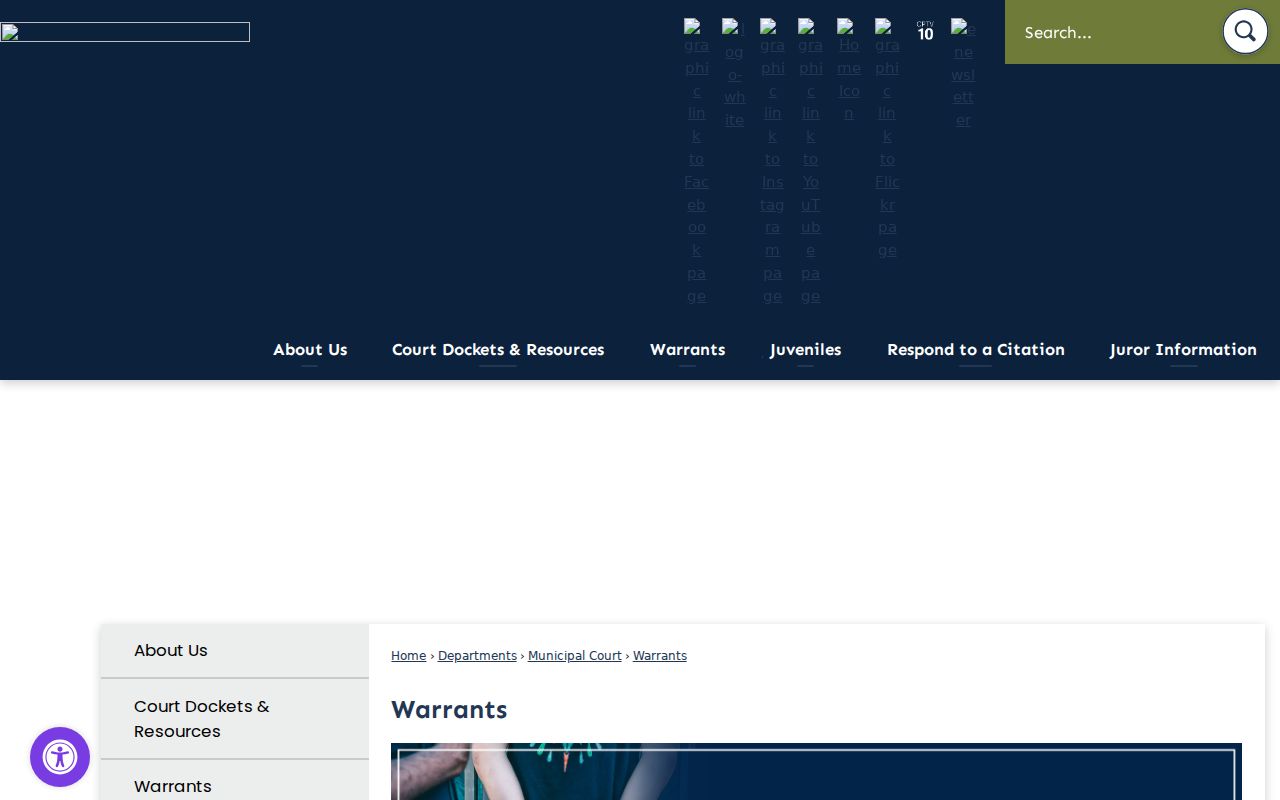Viewport: 1280px width, 800px height.
Task: Click the Warrants banner image
Action: (816, 771)
